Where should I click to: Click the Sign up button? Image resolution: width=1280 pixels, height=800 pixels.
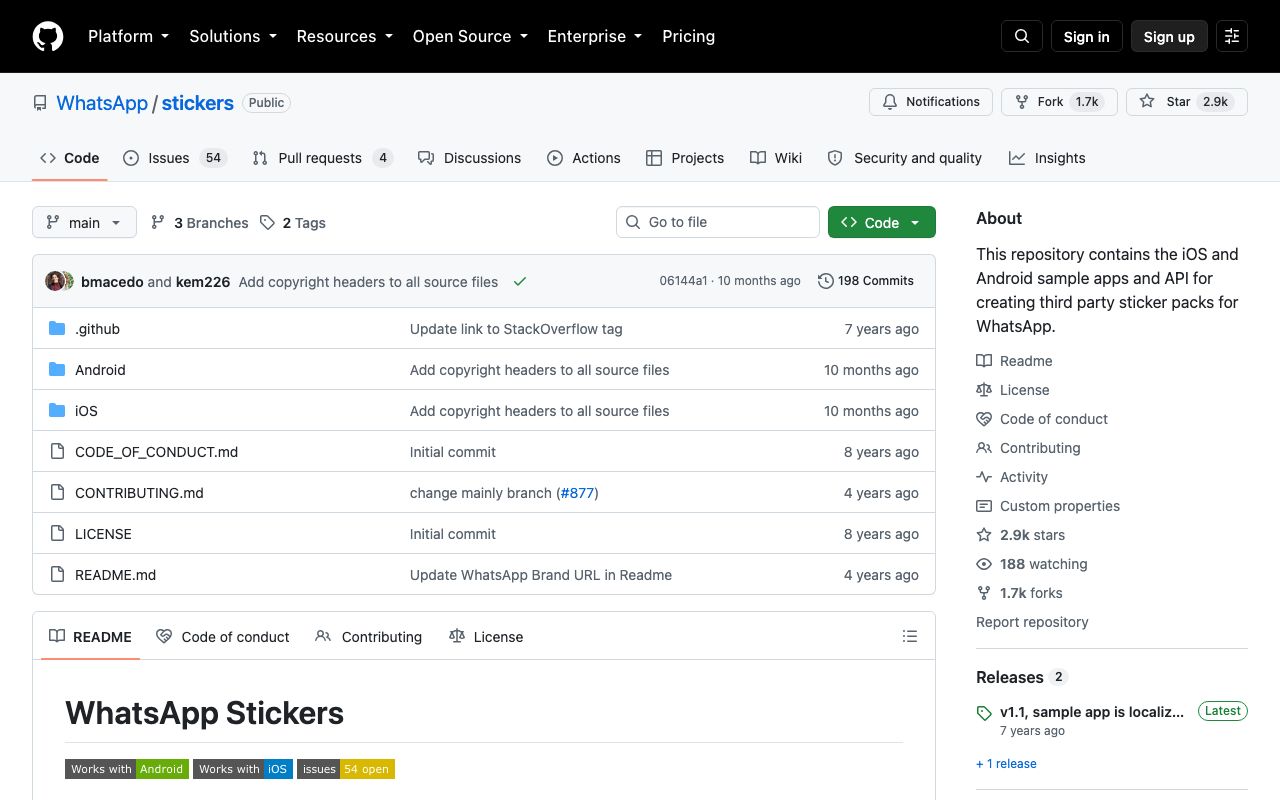tap(1169, 36)
